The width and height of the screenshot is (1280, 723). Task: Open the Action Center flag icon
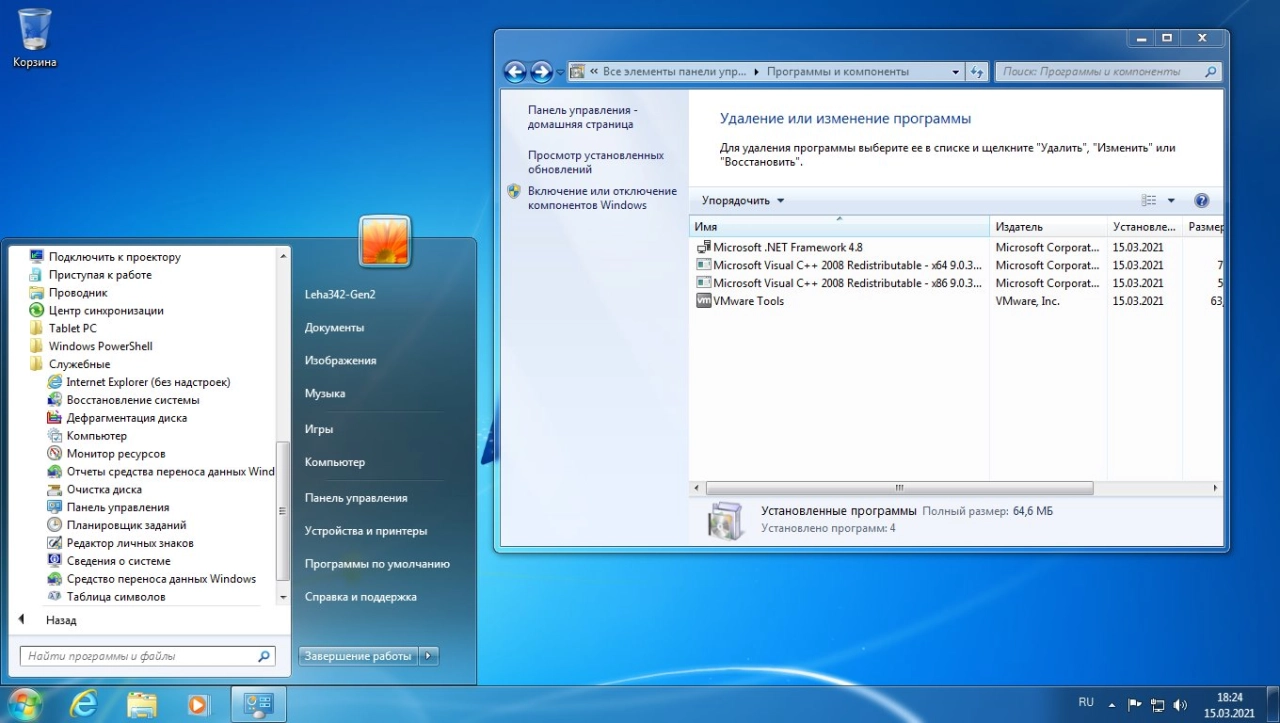(x=1135, y=704)
